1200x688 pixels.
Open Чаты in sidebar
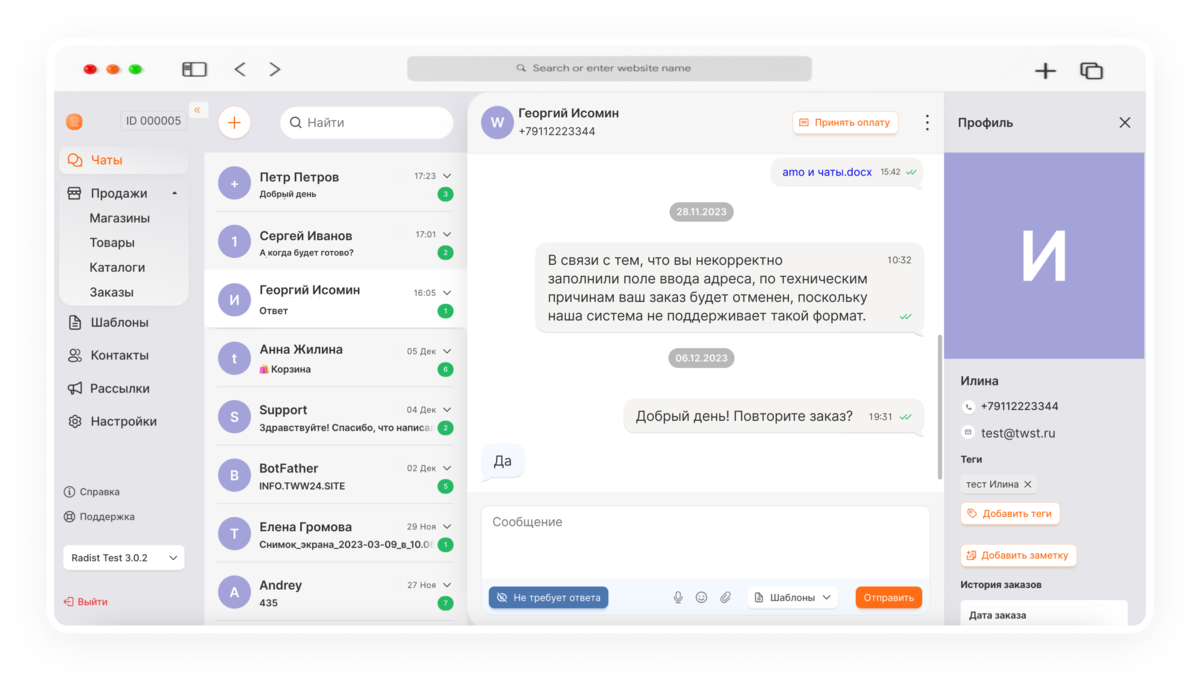(x=124, y=160)
